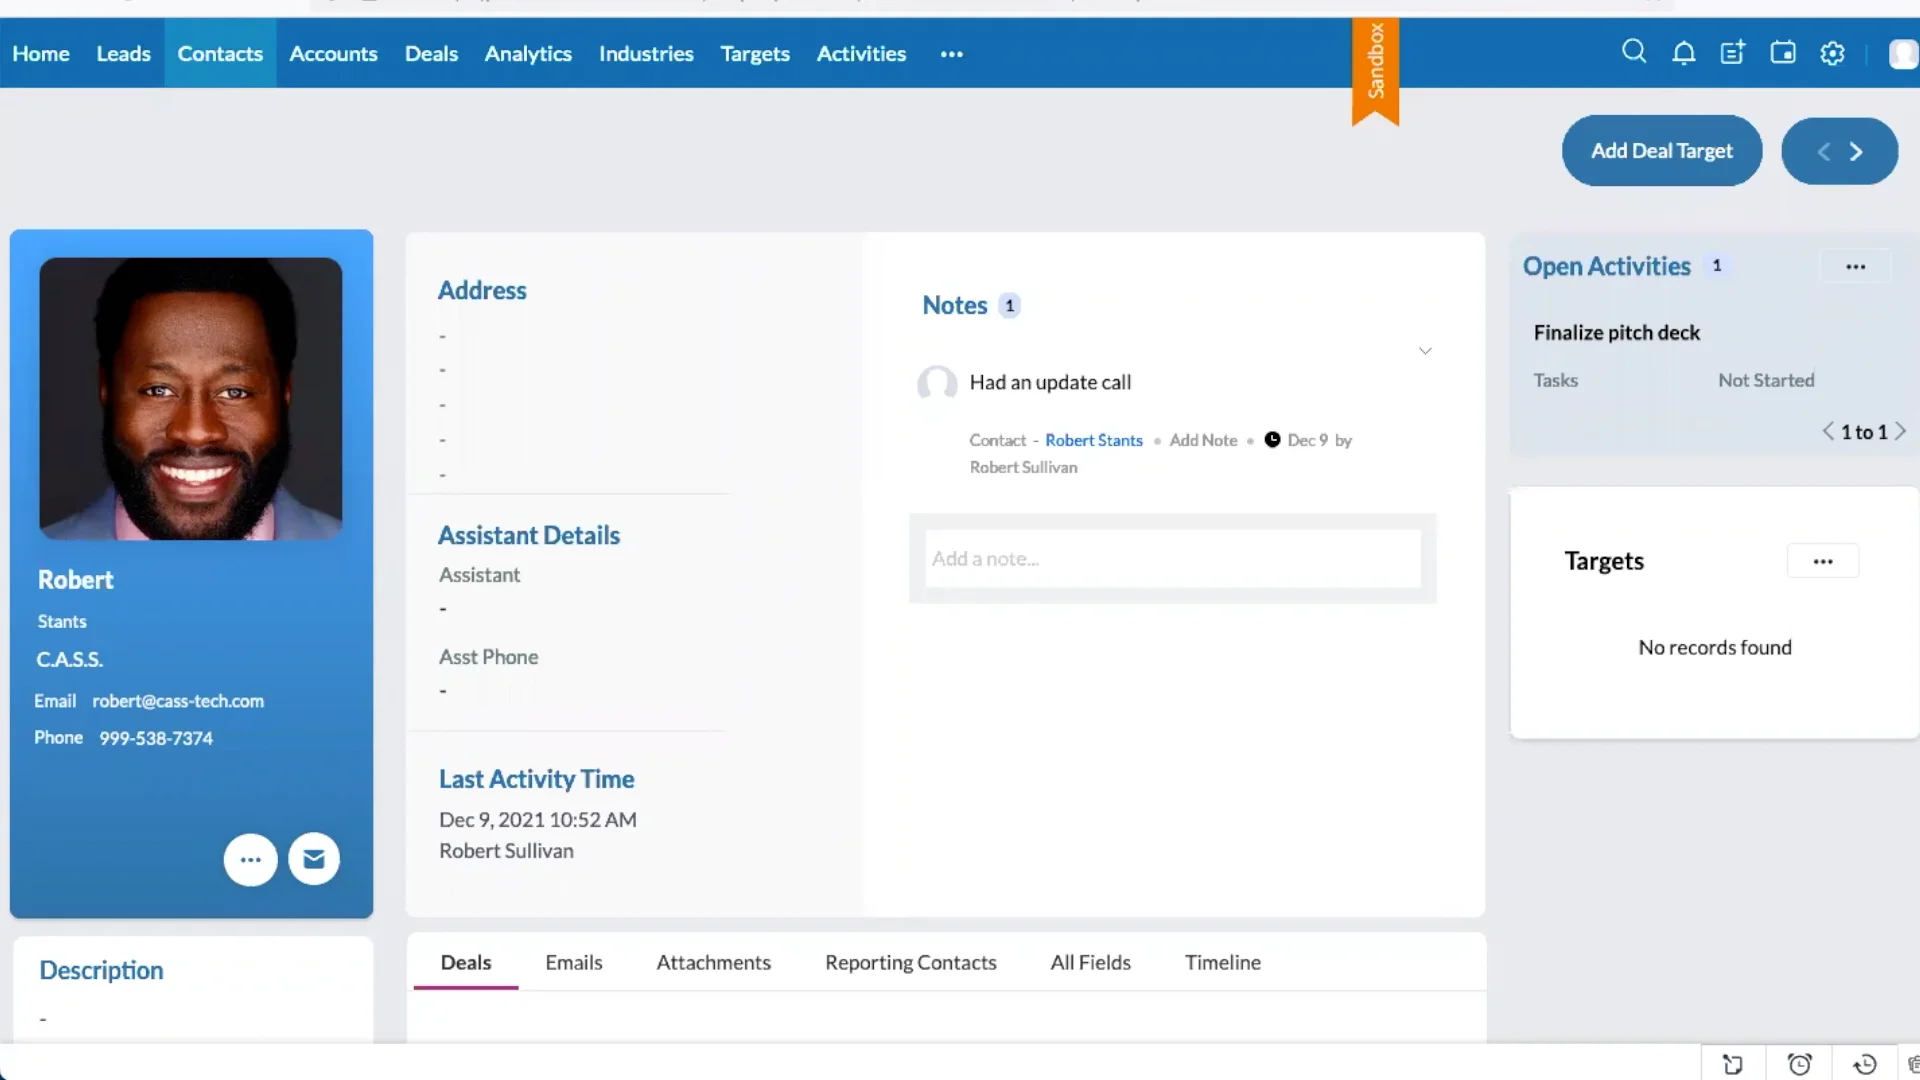Open the calendar icon in top bar
The height and width of the screenshot is (1080, 1920).
point(1783,53)
